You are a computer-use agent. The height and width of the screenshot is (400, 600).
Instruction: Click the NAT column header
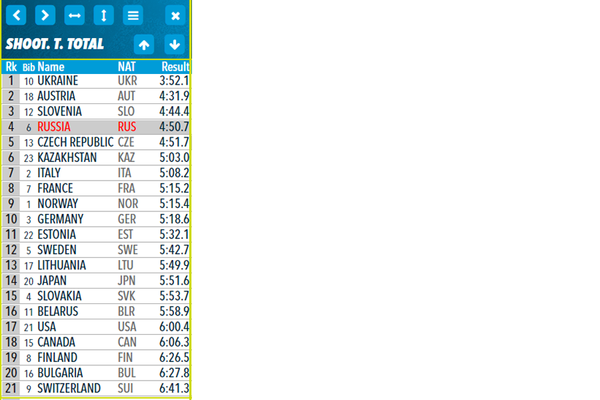[127, 67]
